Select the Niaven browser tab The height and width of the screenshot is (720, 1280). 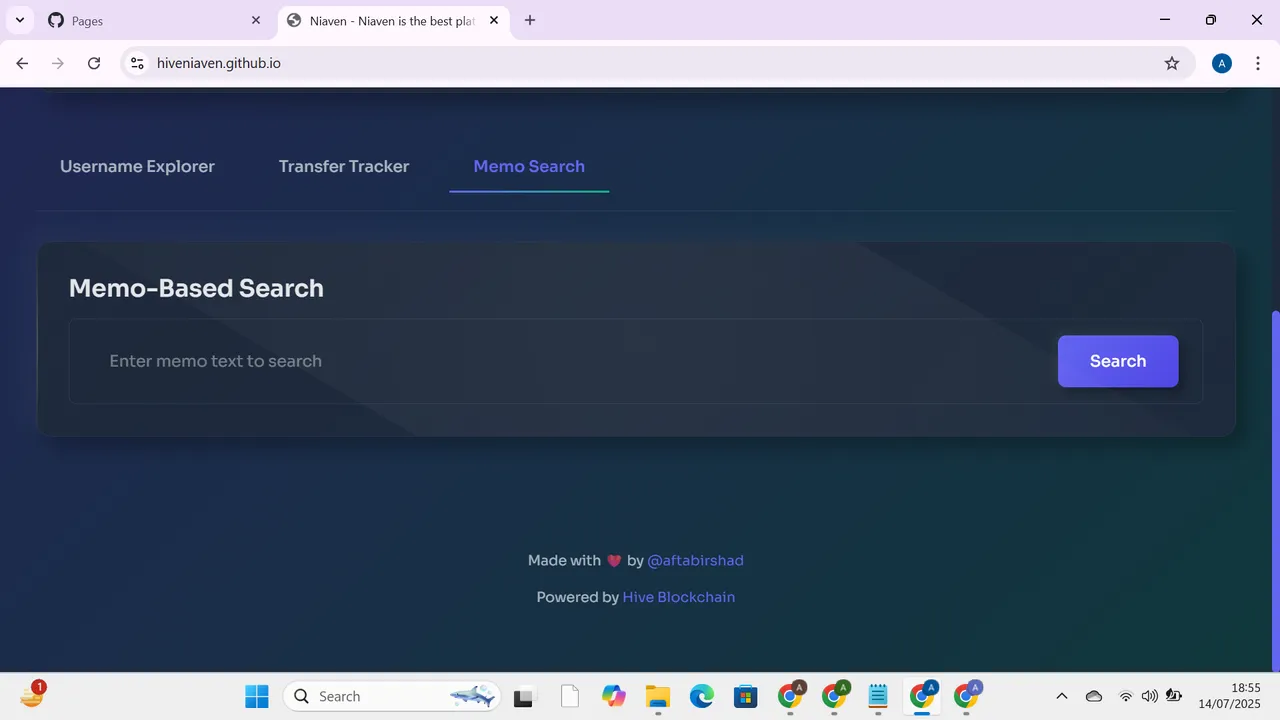(x=392, y=20)
